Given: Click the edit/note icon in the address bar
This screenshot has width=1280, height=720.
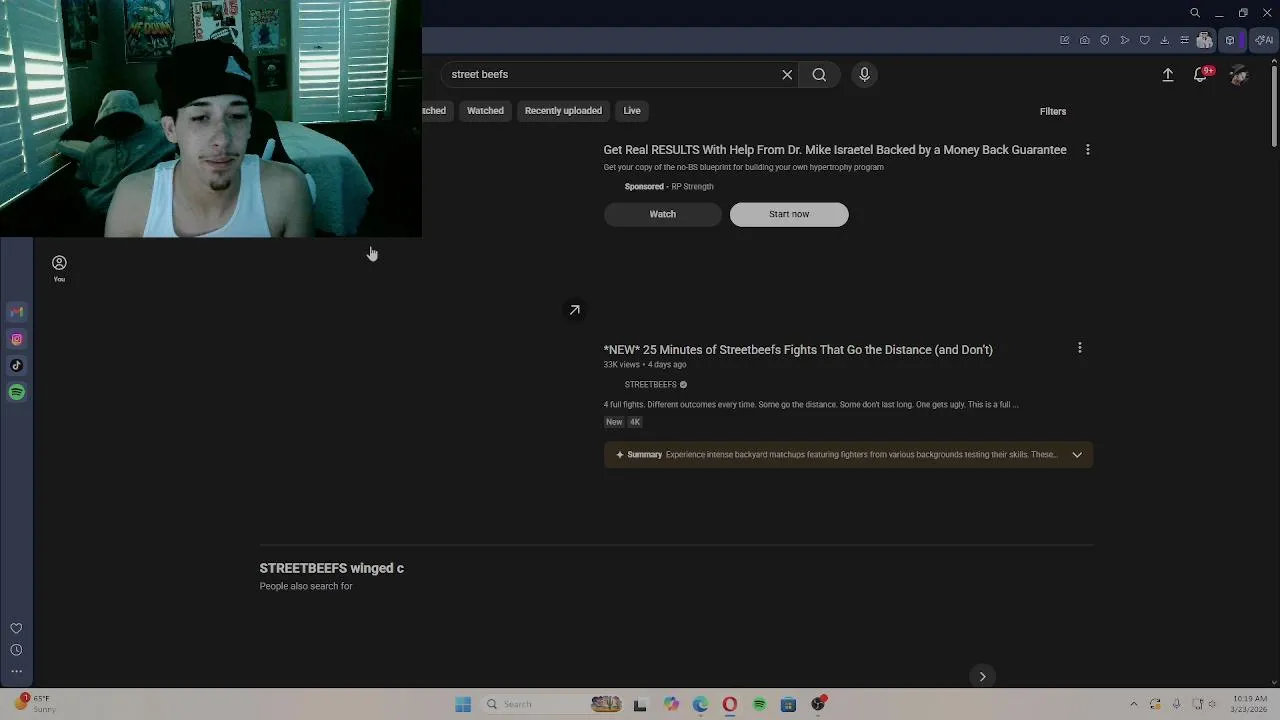Looking at the screenshot, I should click(1064, 40).
